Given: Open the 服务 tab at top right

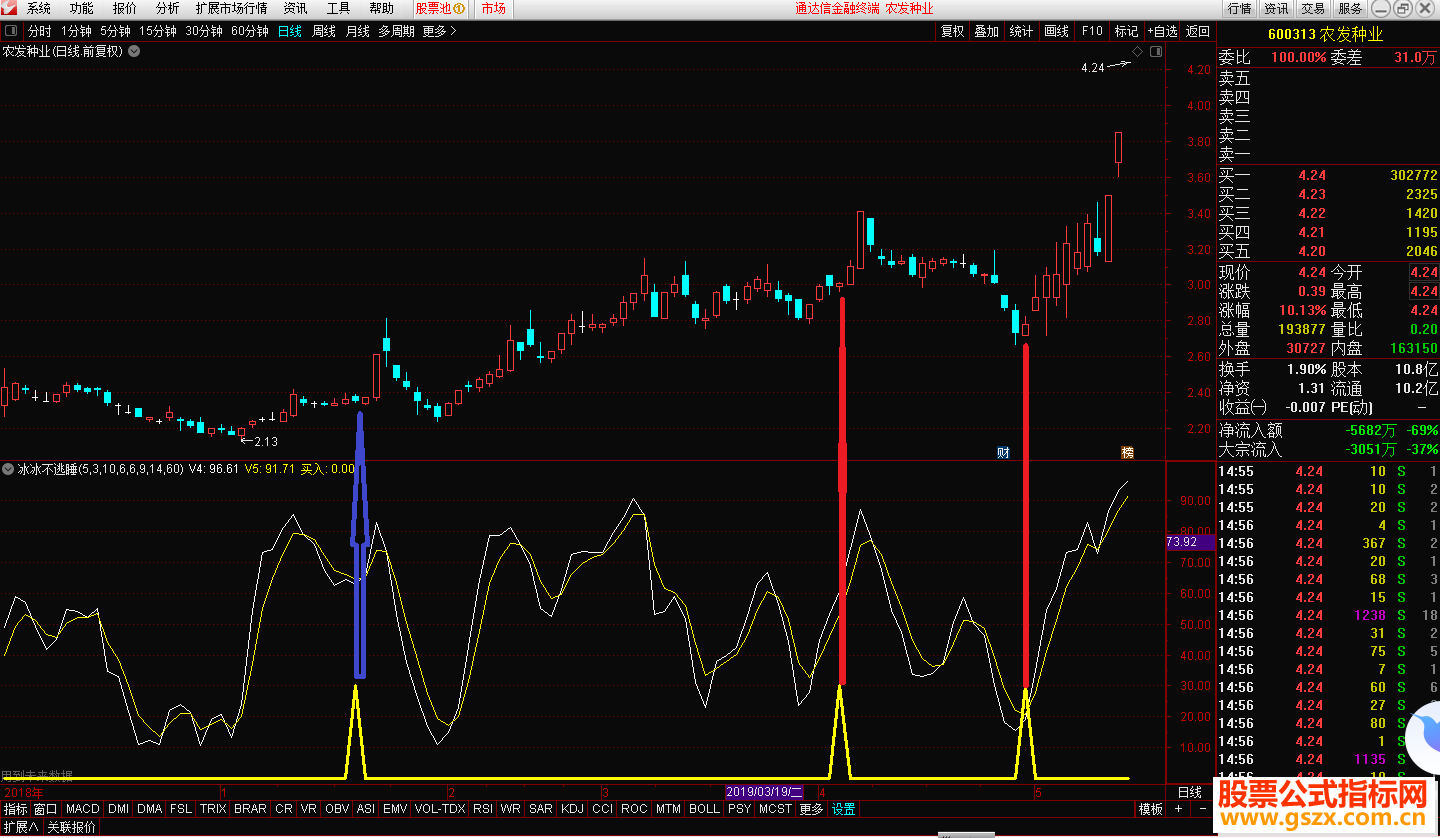Looking at the screenshot, I should pos(1350,8).
